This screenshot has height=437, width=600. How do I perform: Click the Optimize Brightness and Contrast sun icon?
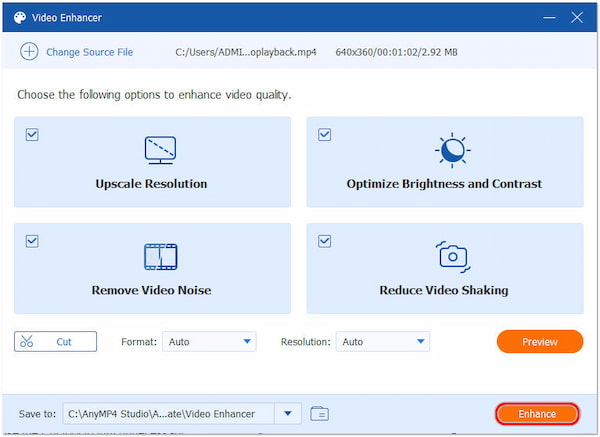pos(452,150)
